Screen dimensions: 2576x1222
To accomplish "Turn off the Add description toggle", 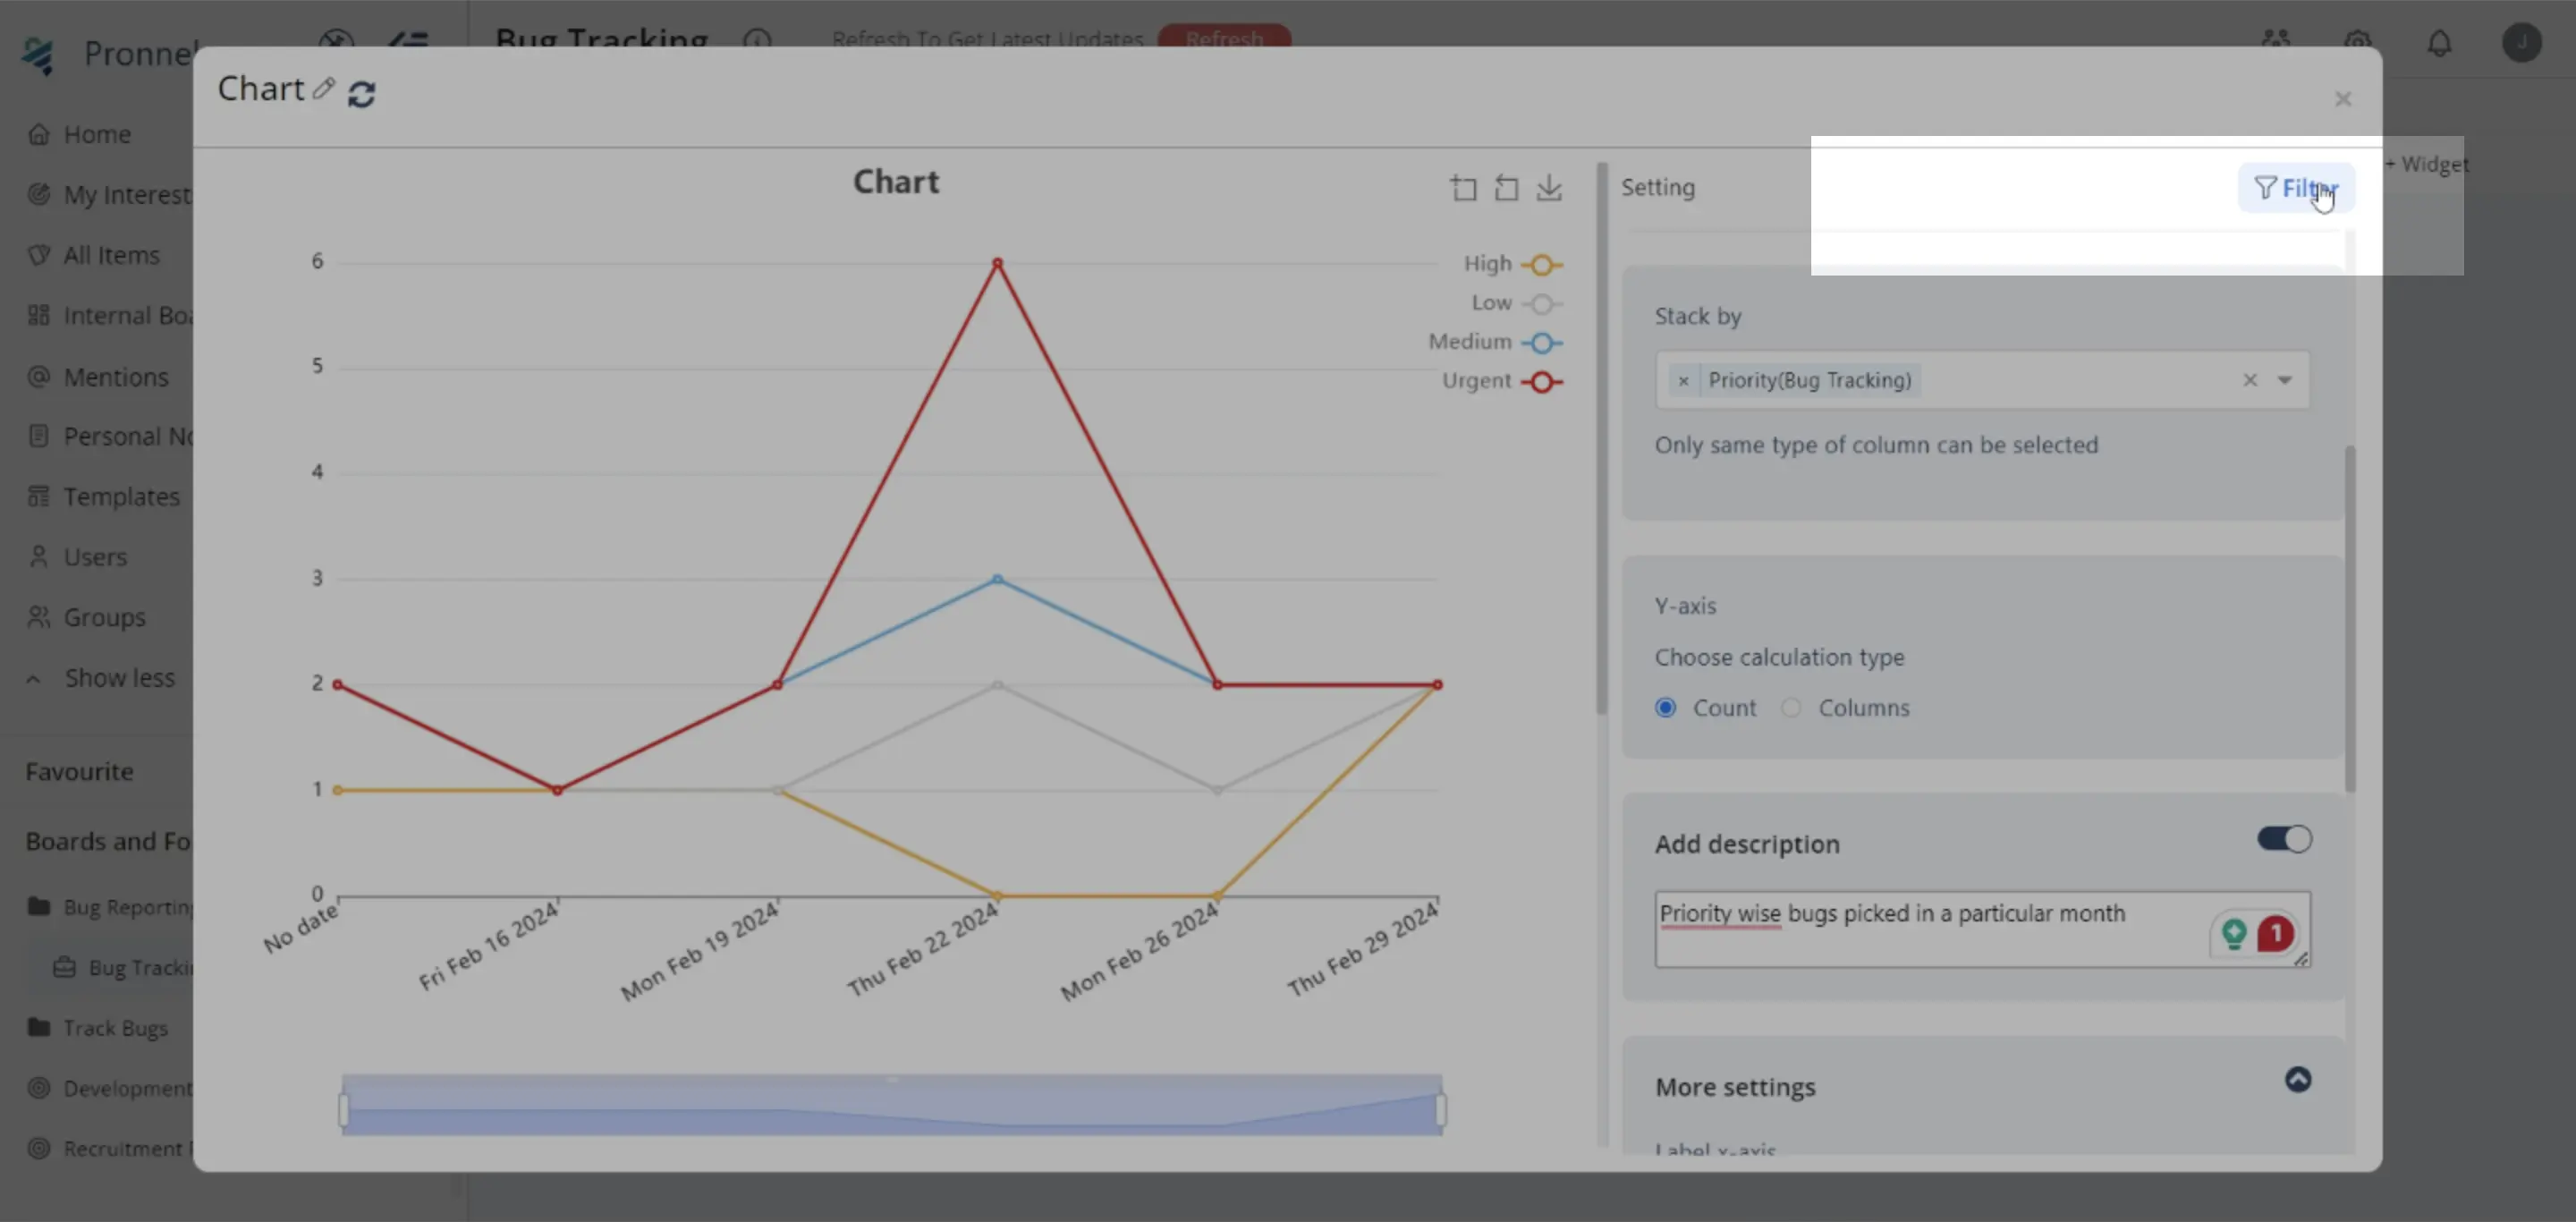I will tap(2284, 840).
